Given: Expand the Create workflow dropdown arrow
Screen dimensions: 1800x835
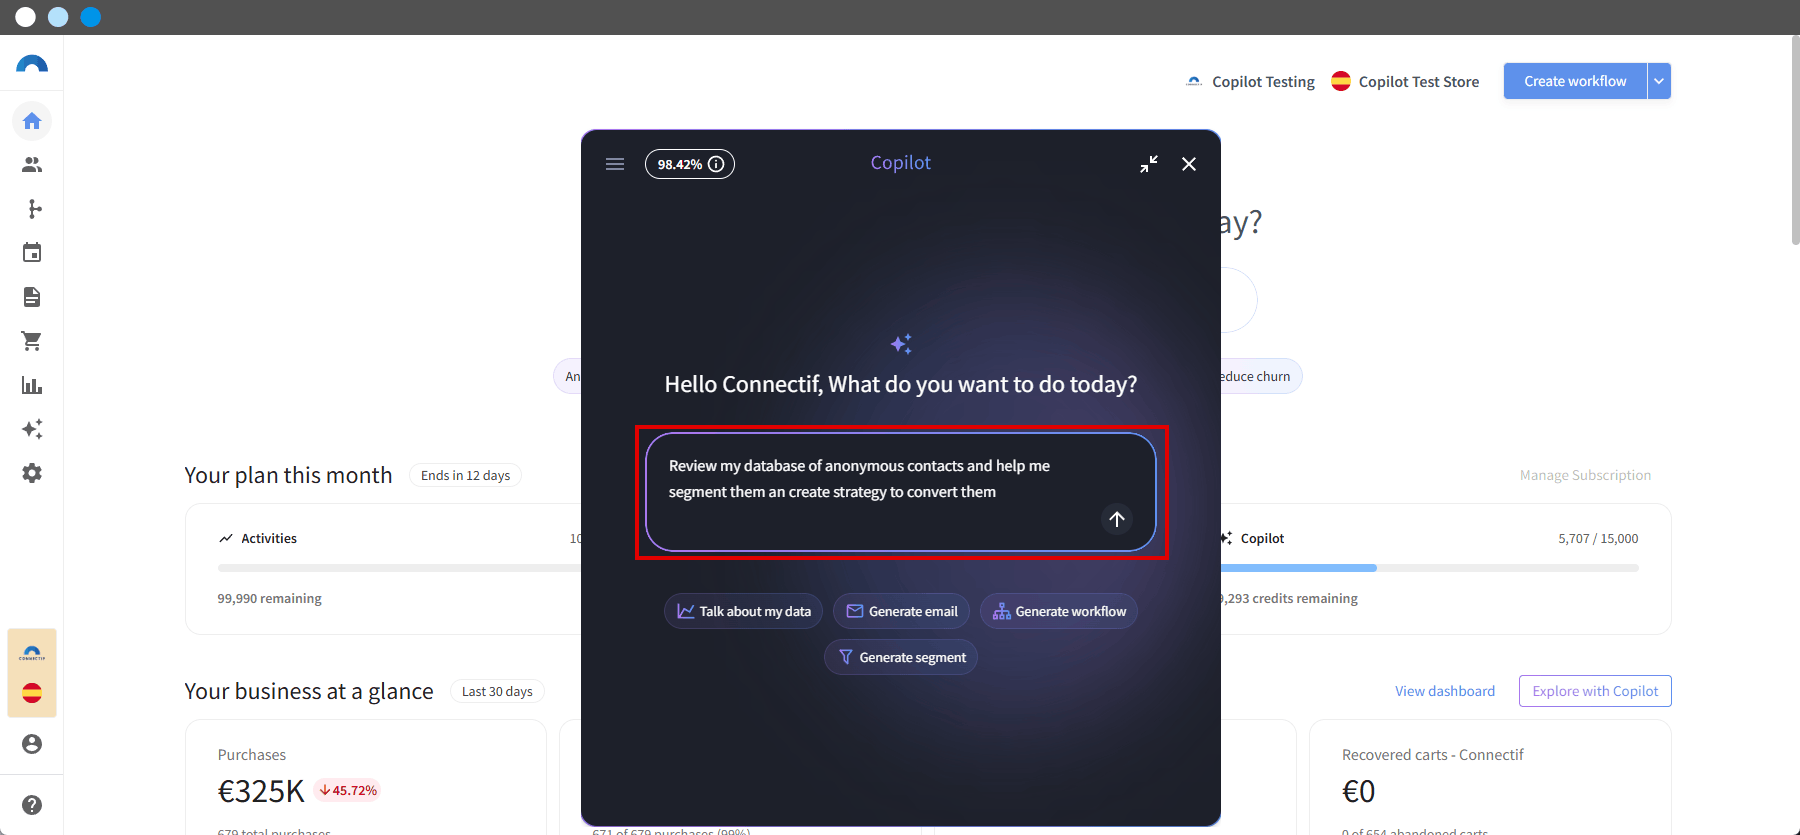Looking at the screenshot, I should (1659, 81).
